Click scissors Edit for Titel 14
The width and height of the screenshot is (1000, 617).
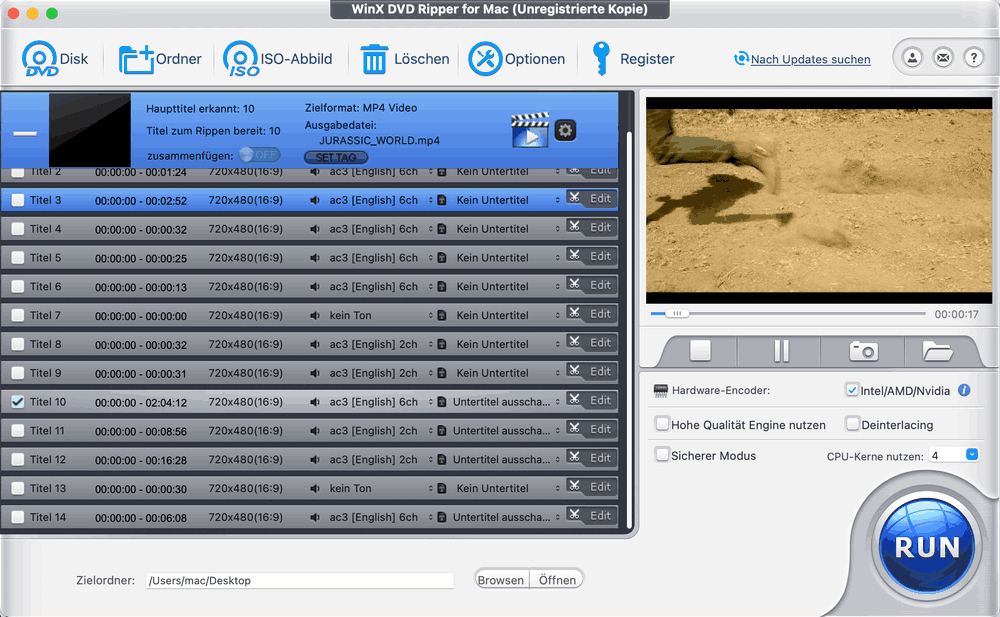click(x=591, y=516)
